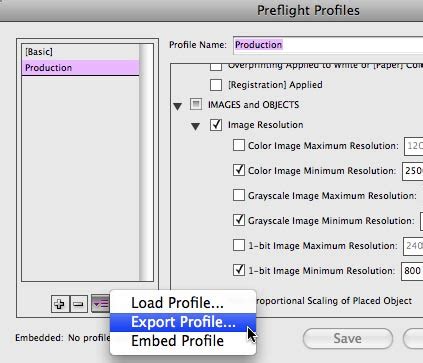Uncheck 1-bit Image Minimum Resolution
Screen dimensions: 423x363
click(239, 270)
